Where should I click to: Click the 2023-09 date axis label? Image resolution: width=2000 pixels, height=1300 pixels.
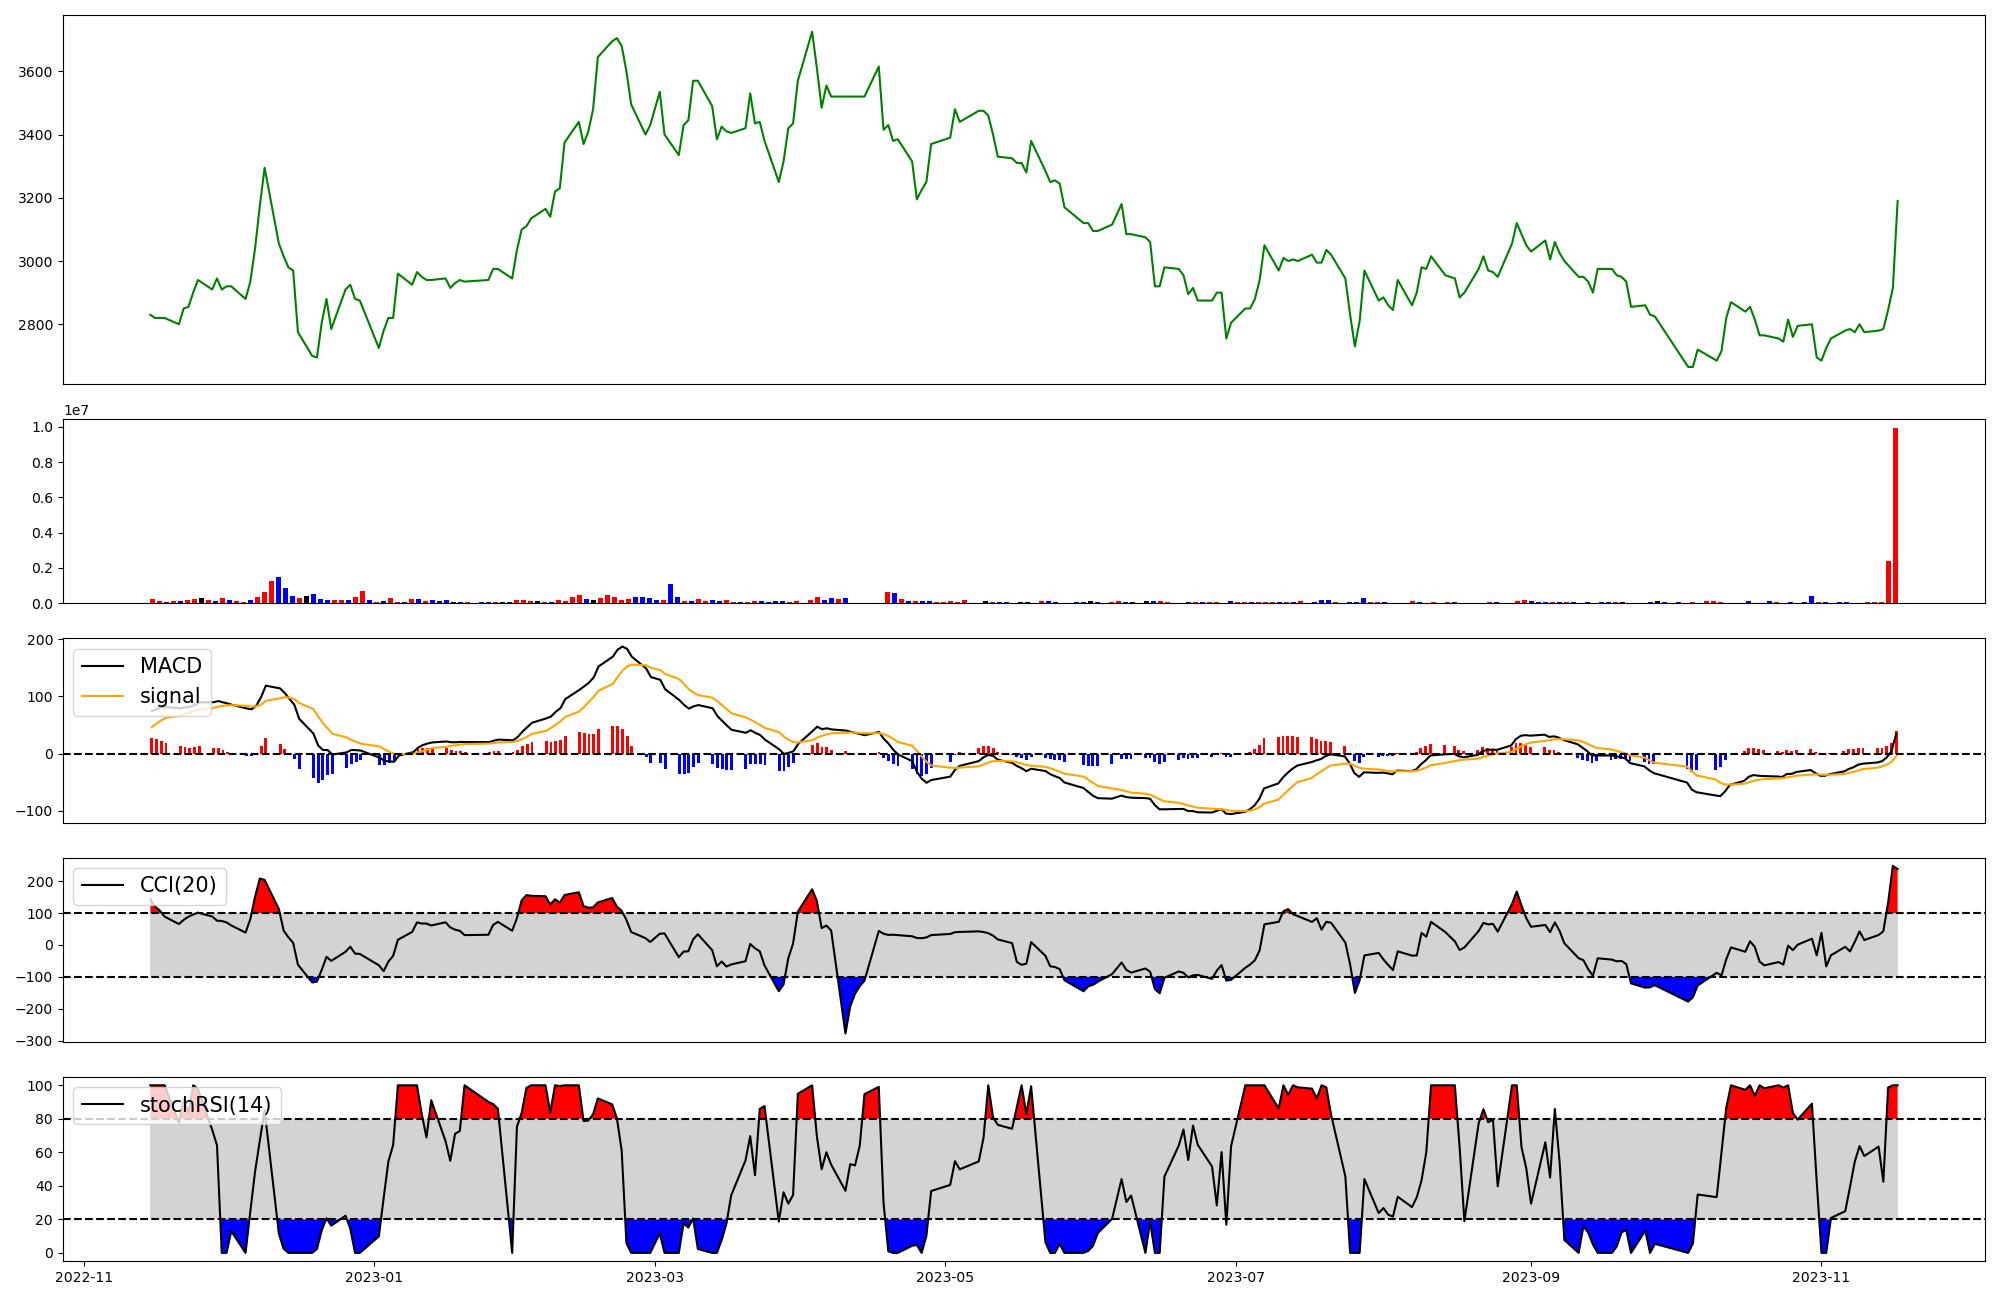pyautogui.click(x=1531, y=1277)
